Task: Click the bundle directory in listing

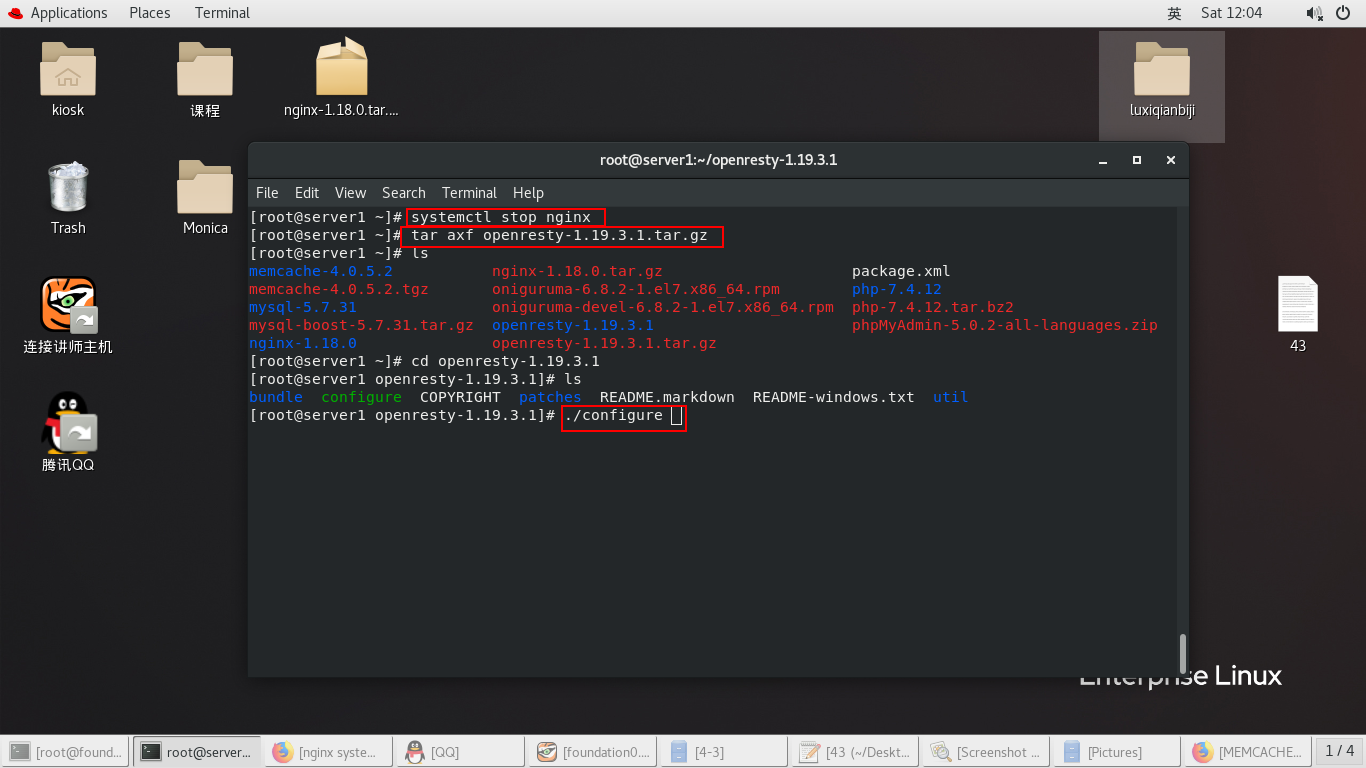Action: click(276, 397)
